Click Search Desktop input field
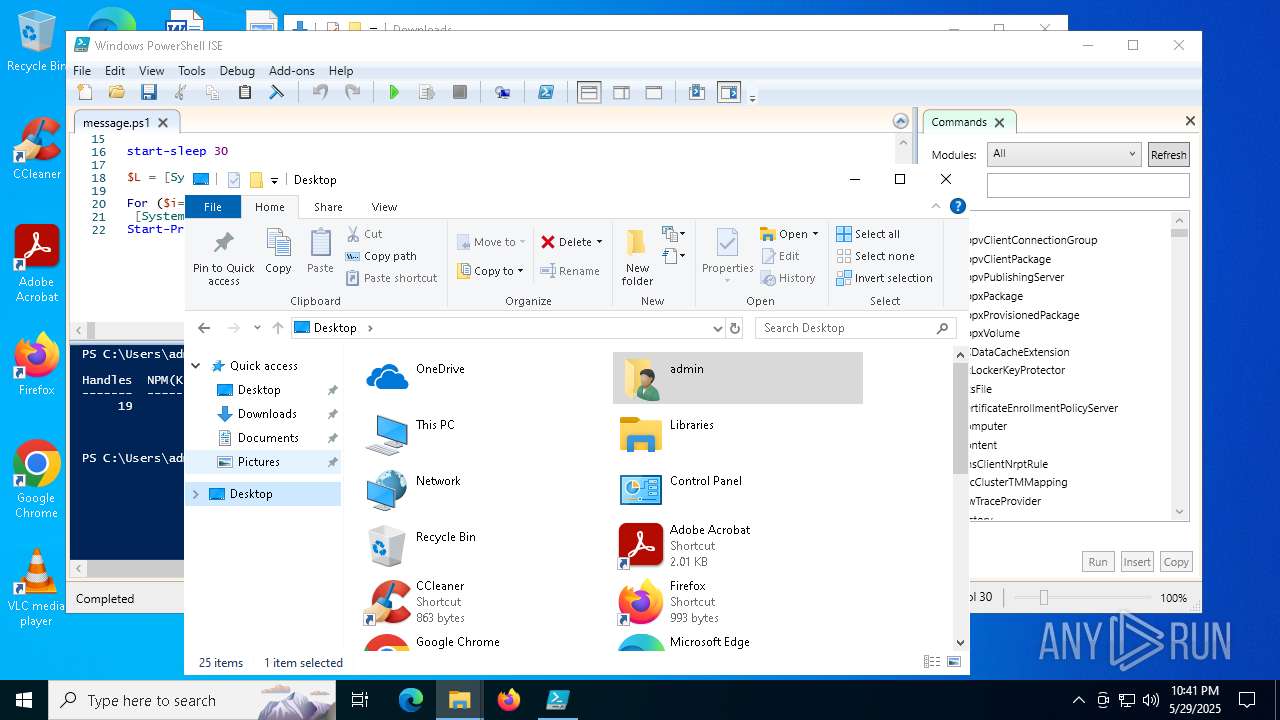 click(856, 328)
